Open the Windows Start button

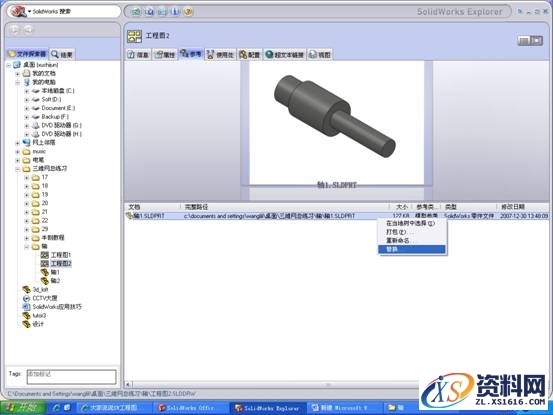[x=23, y=408]
